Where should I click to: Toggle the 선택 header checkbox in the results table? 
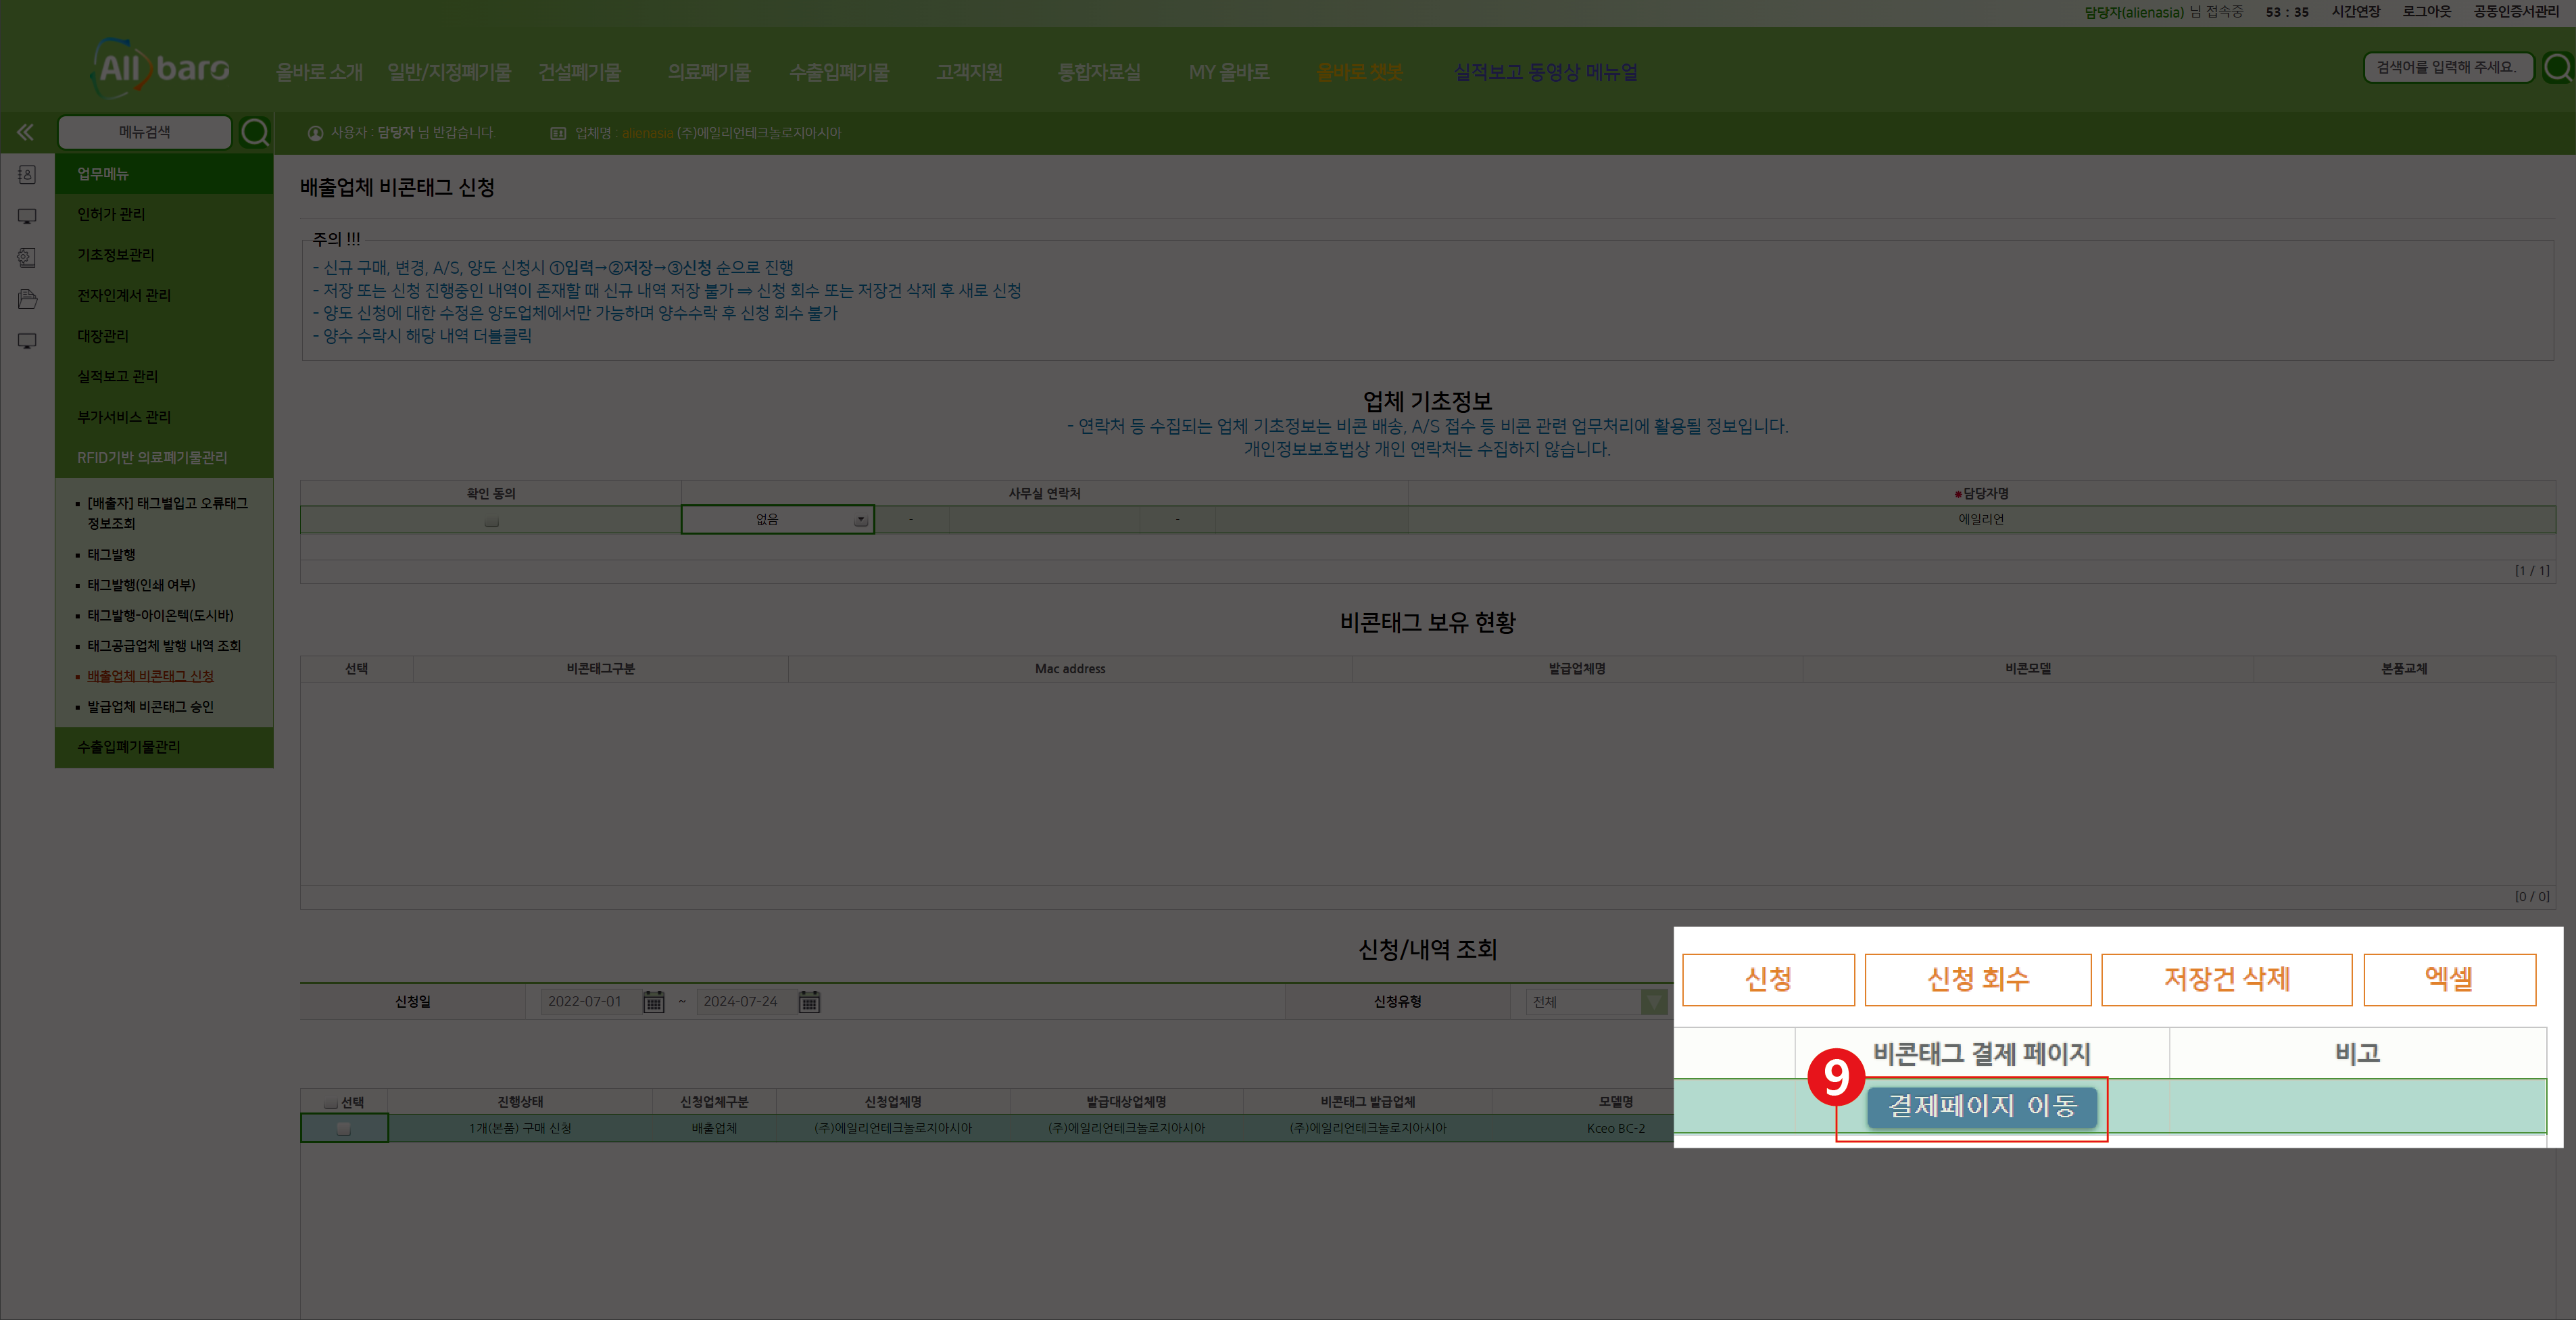point(330,1100)
